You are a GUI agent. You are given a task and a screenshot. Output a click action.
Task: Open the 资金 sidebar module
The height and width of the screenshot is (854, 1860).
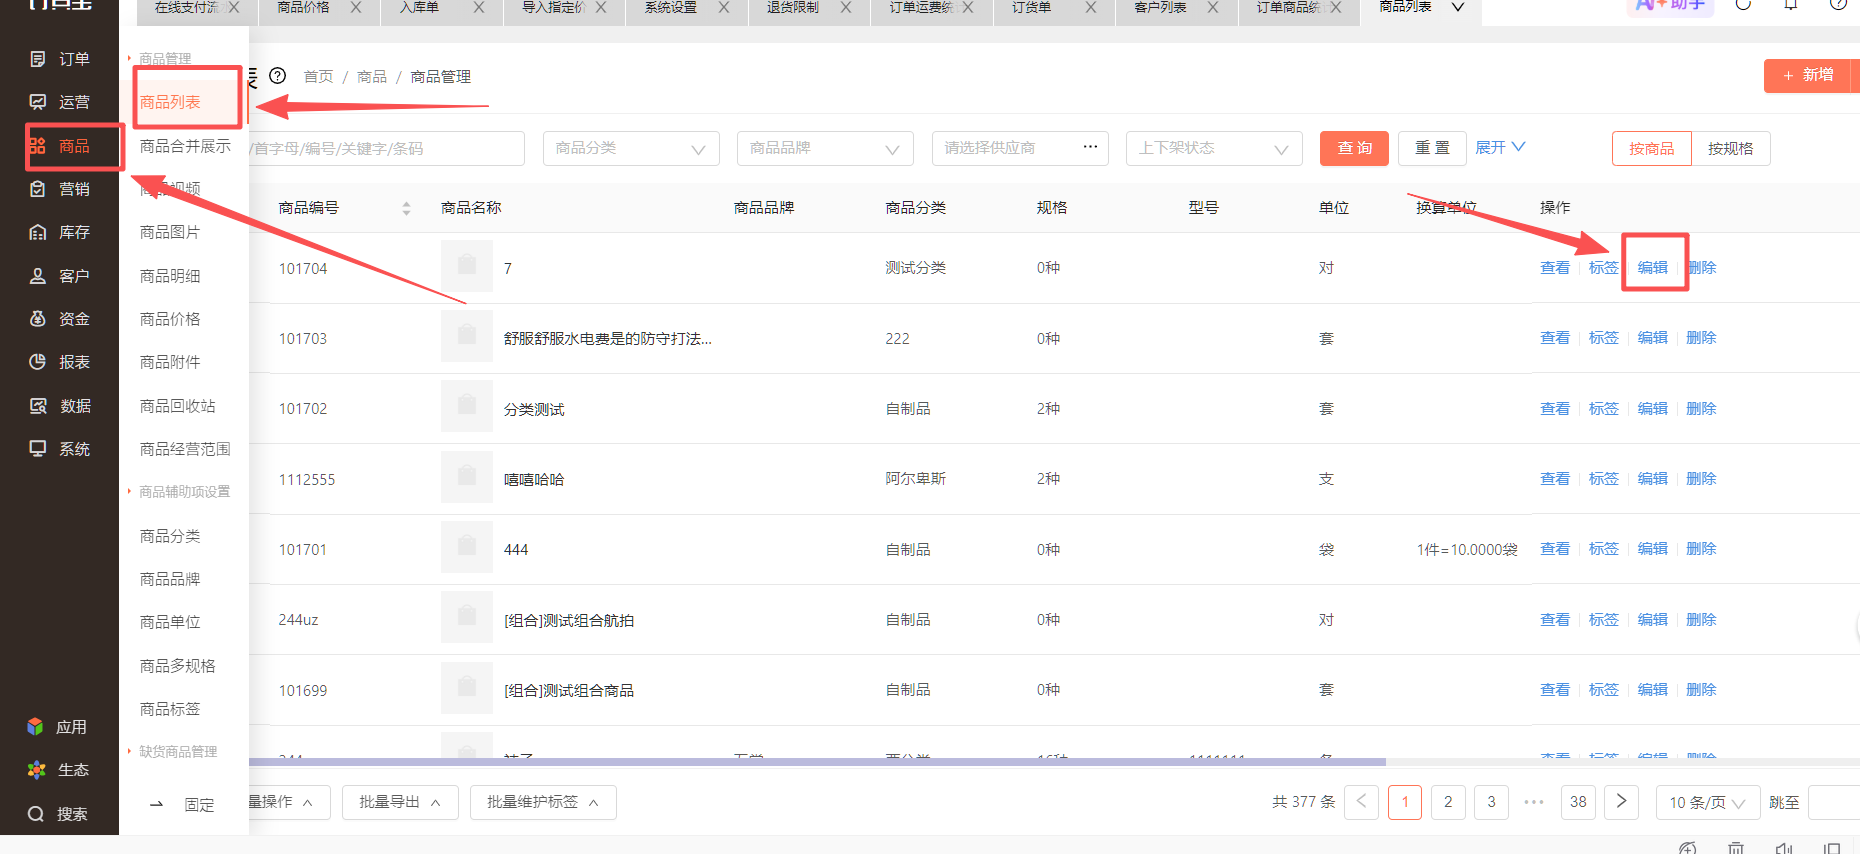[59, 319]
